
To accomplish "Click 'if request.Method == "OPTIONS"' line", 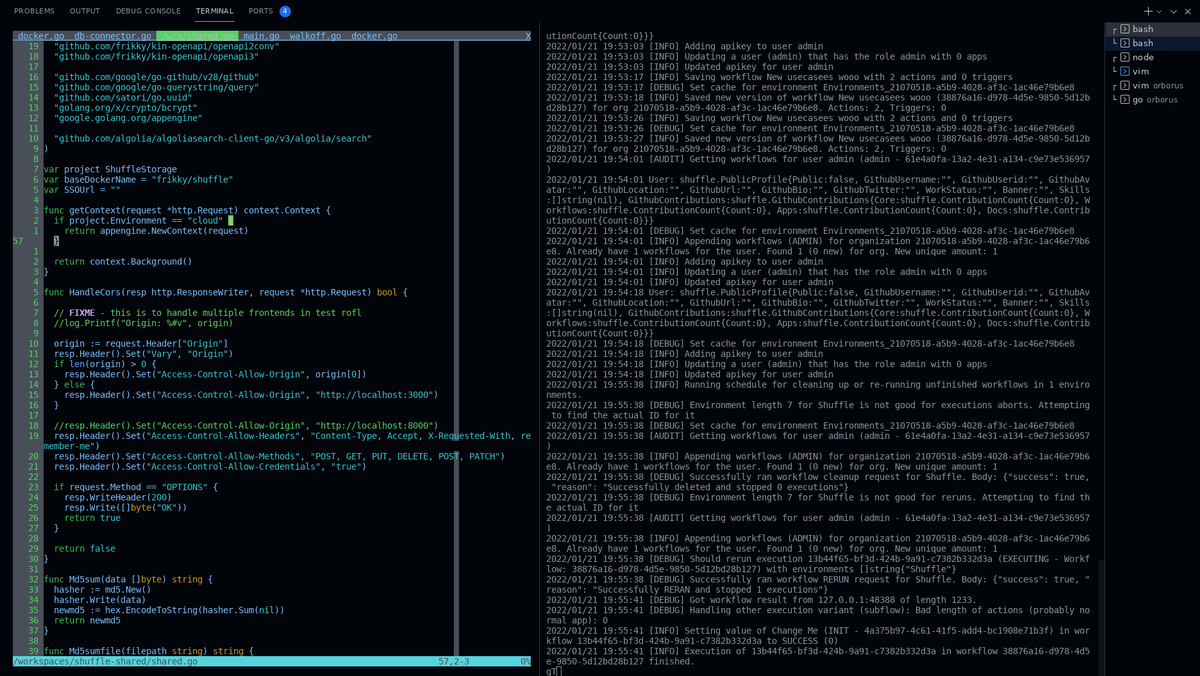I will pos(136,487).
